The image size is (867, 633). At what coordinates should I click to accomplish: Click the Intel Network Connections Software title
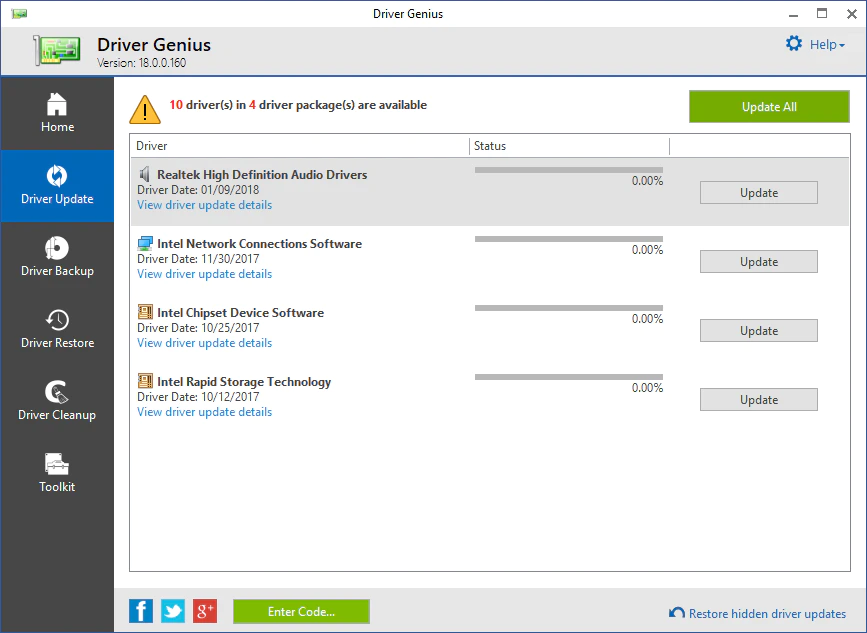(259, 244)
